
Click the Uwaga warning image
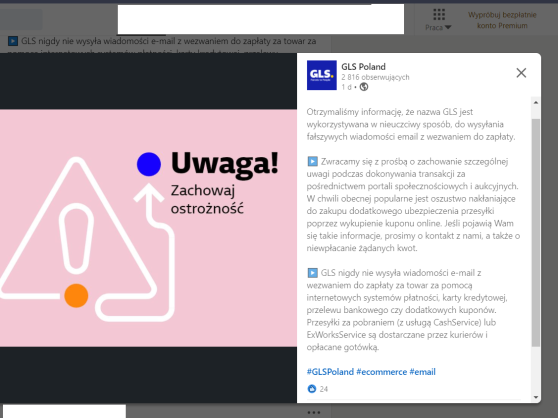(x=148, y=228)
